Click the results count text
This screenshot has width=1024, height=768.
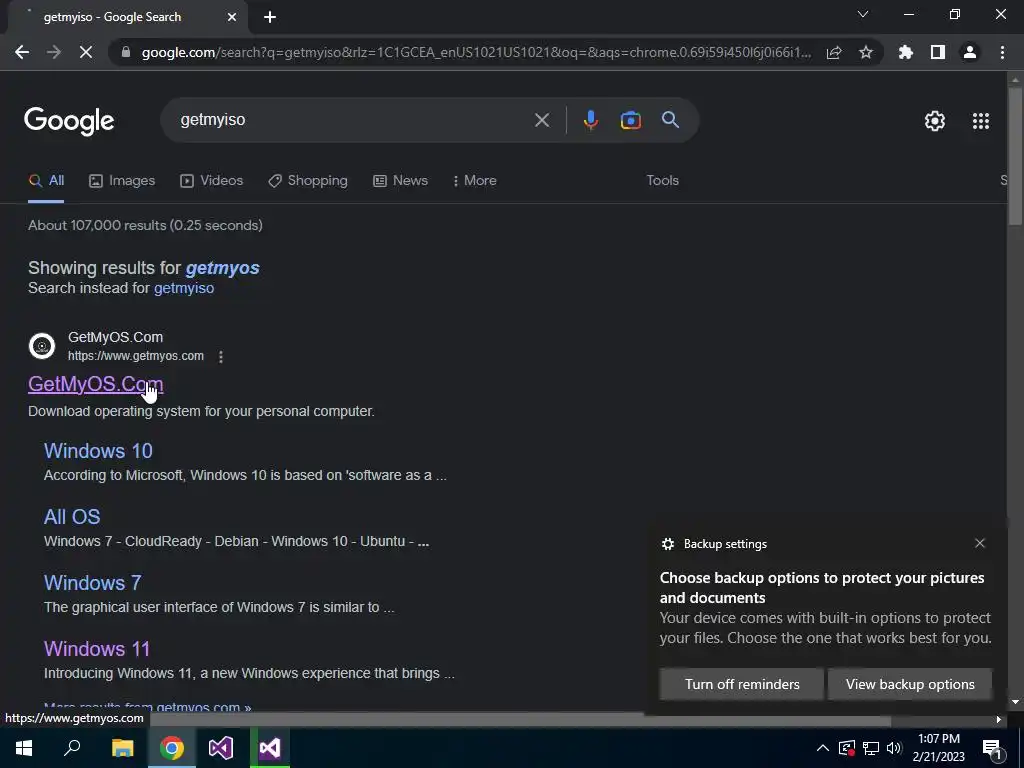145,225
